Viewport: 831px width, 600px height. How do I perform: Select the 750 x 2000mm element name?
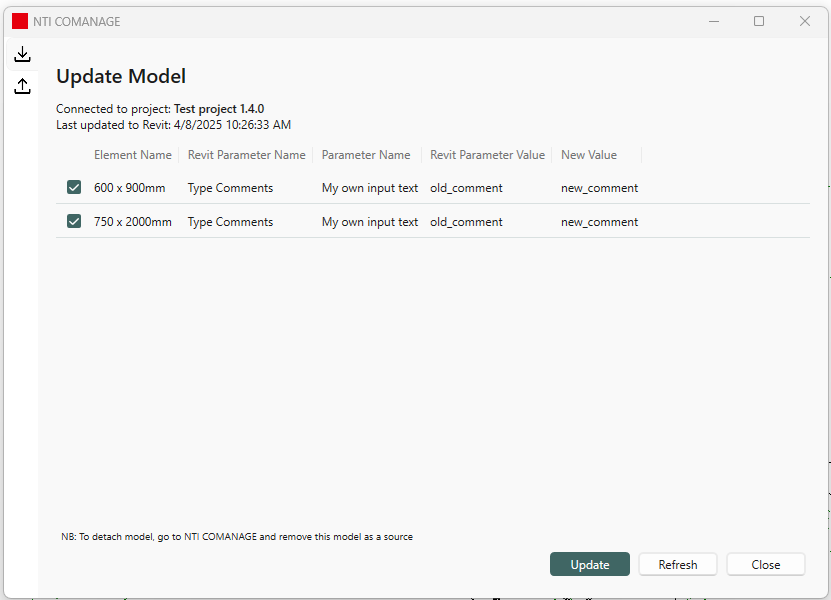[x=133, y=222]
